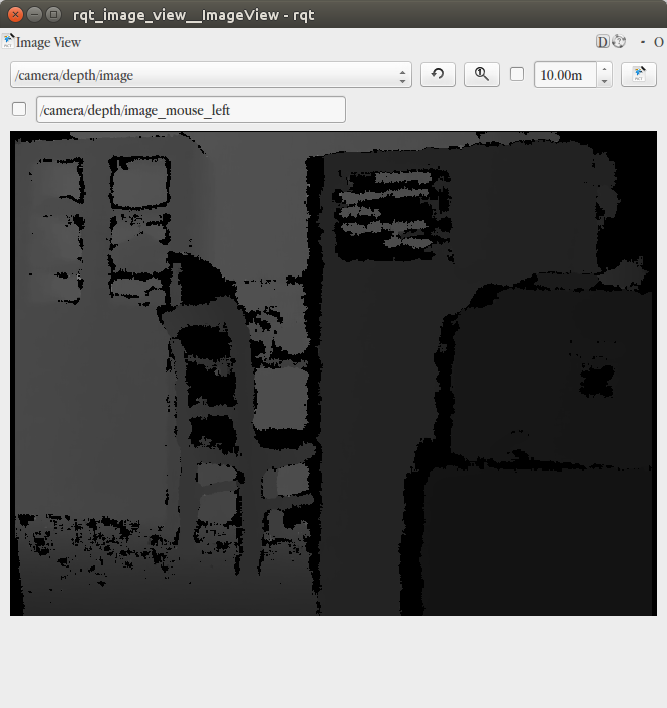Decrease max range with the down arrow
Viewport: 667px width, 708px height.
point(604,81)
